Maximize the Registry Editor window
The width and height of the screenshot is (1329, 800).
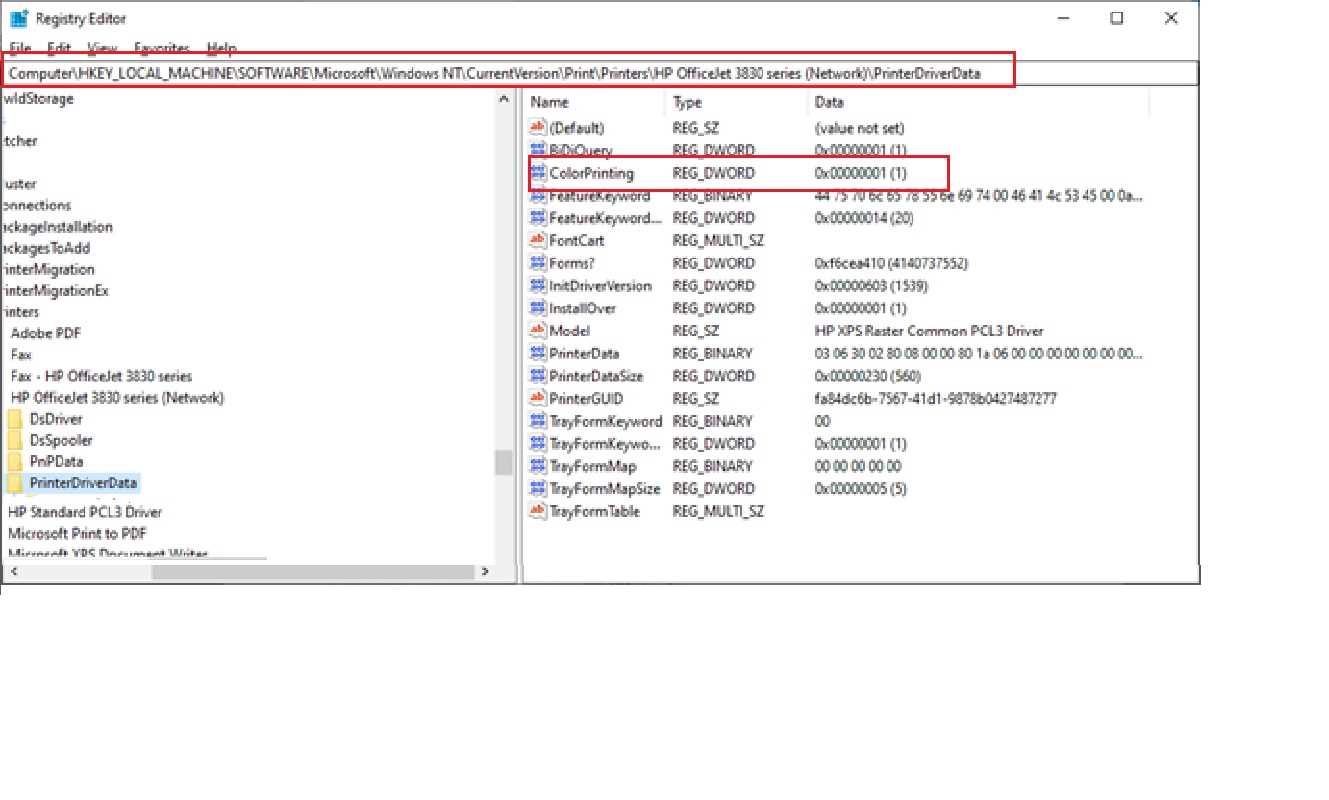tap(1117, 18)
